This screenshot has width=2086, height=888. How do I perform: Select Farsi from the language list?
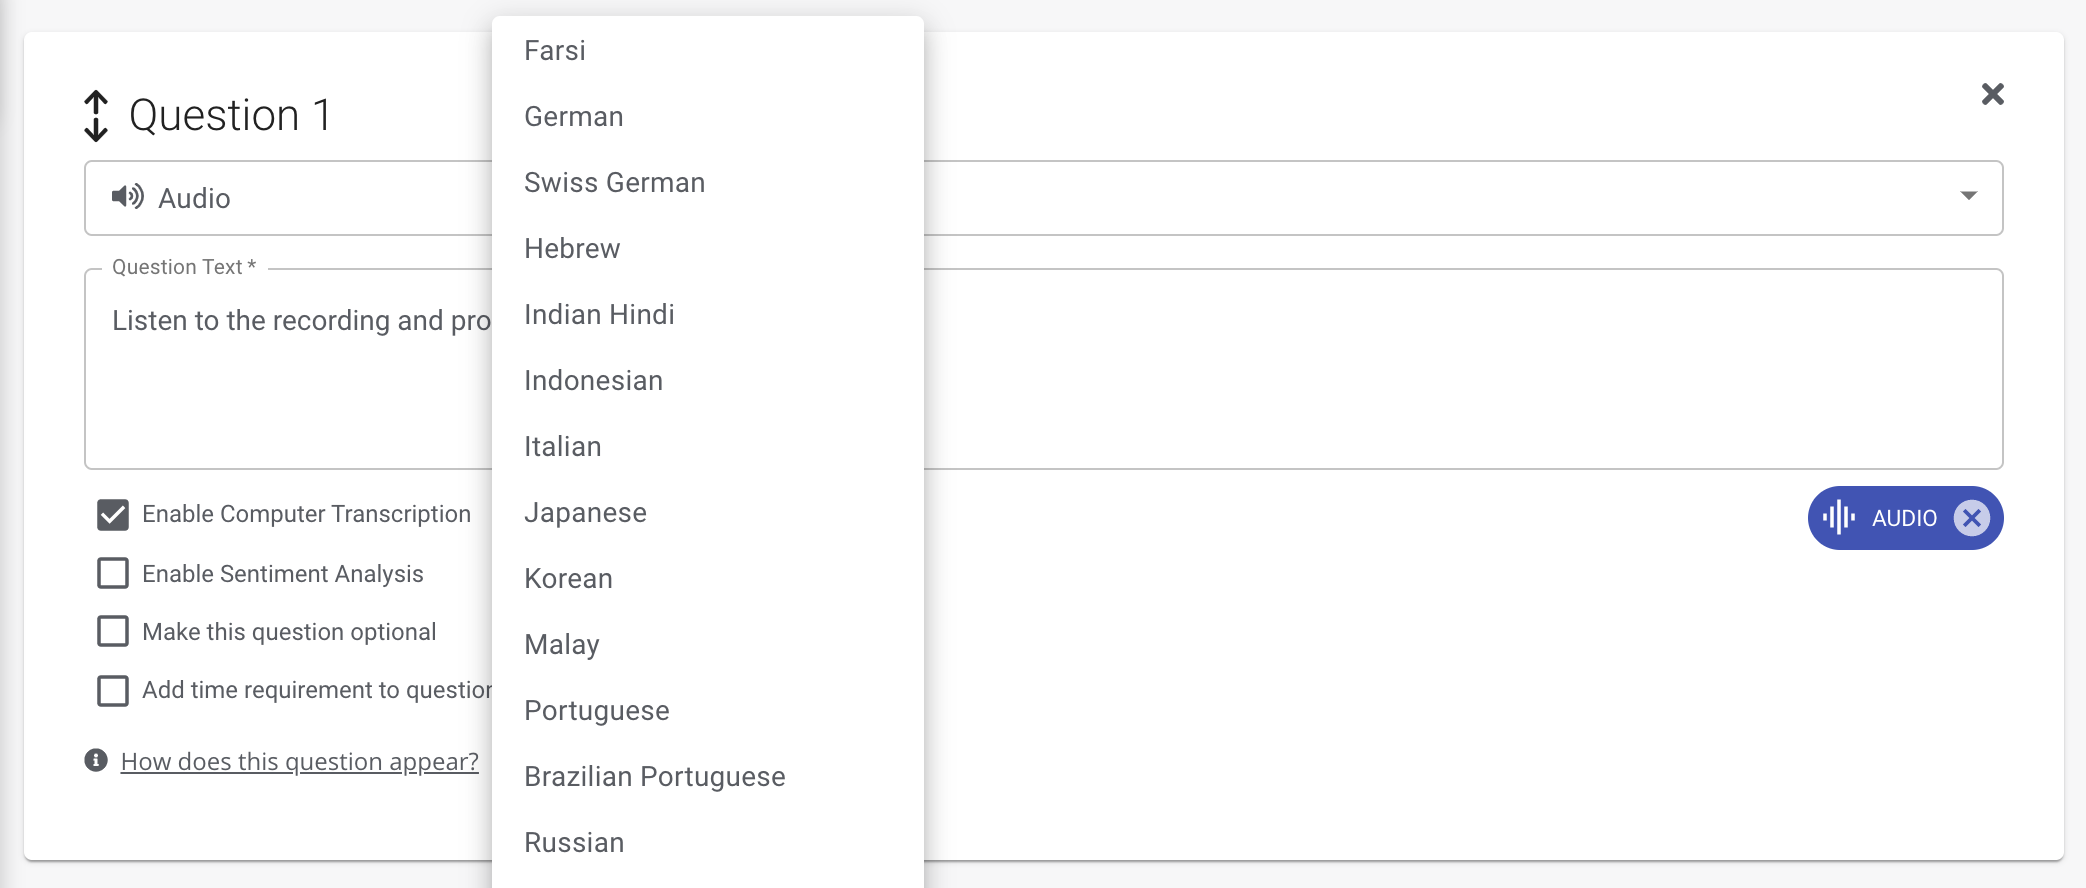(555, 51)
